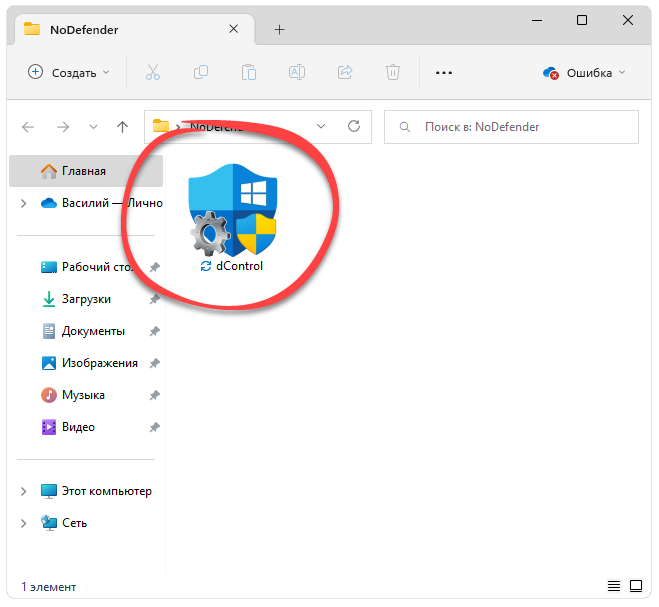Viewport: 659px width, 607px height.
Task: Click the sync status icon beside dControl
Action: click(x=206, y=266)
